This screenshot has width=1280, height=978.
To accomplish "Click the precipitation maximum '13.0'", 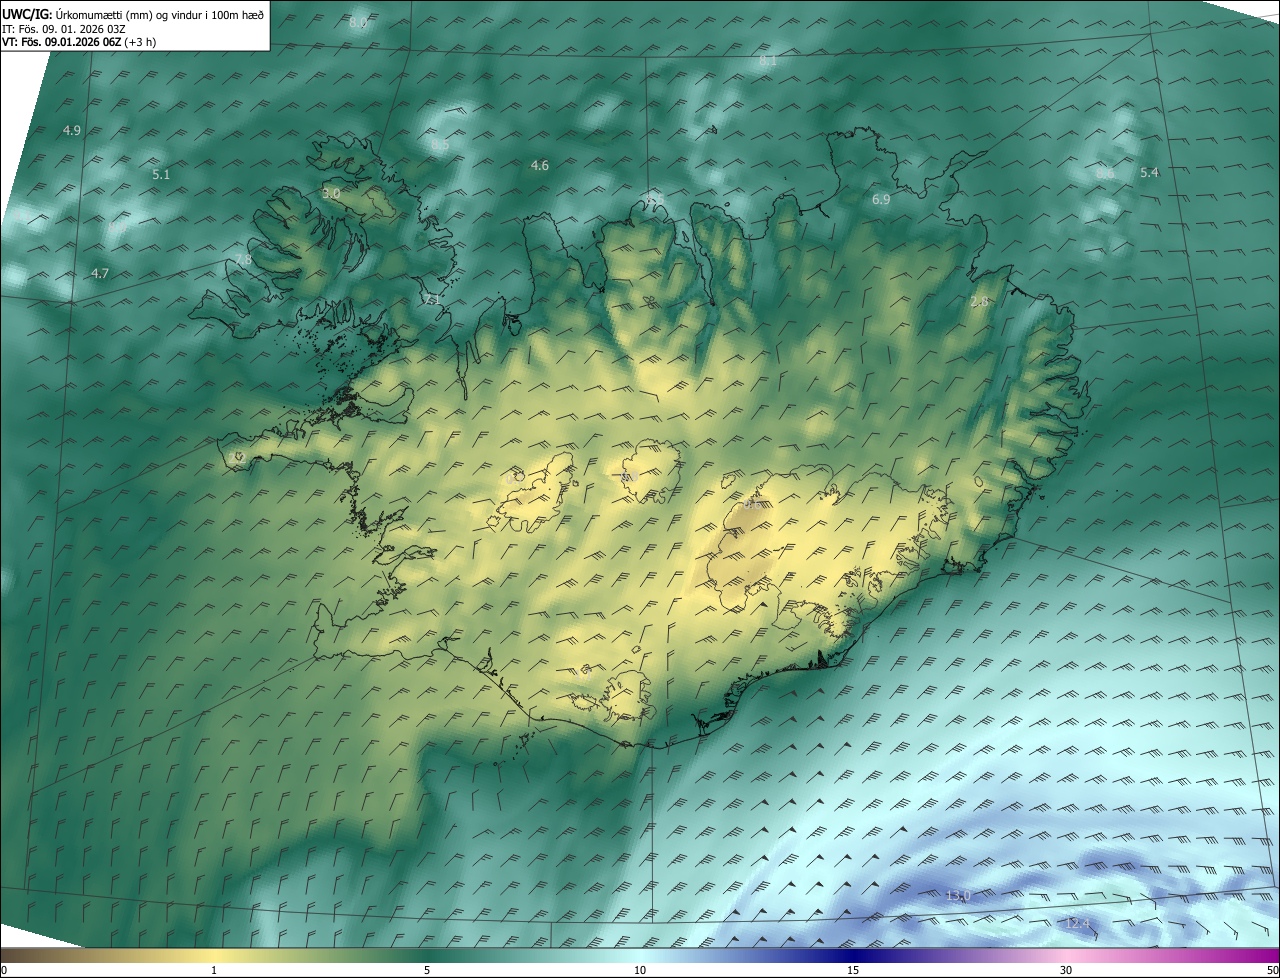I will [958, 895].
